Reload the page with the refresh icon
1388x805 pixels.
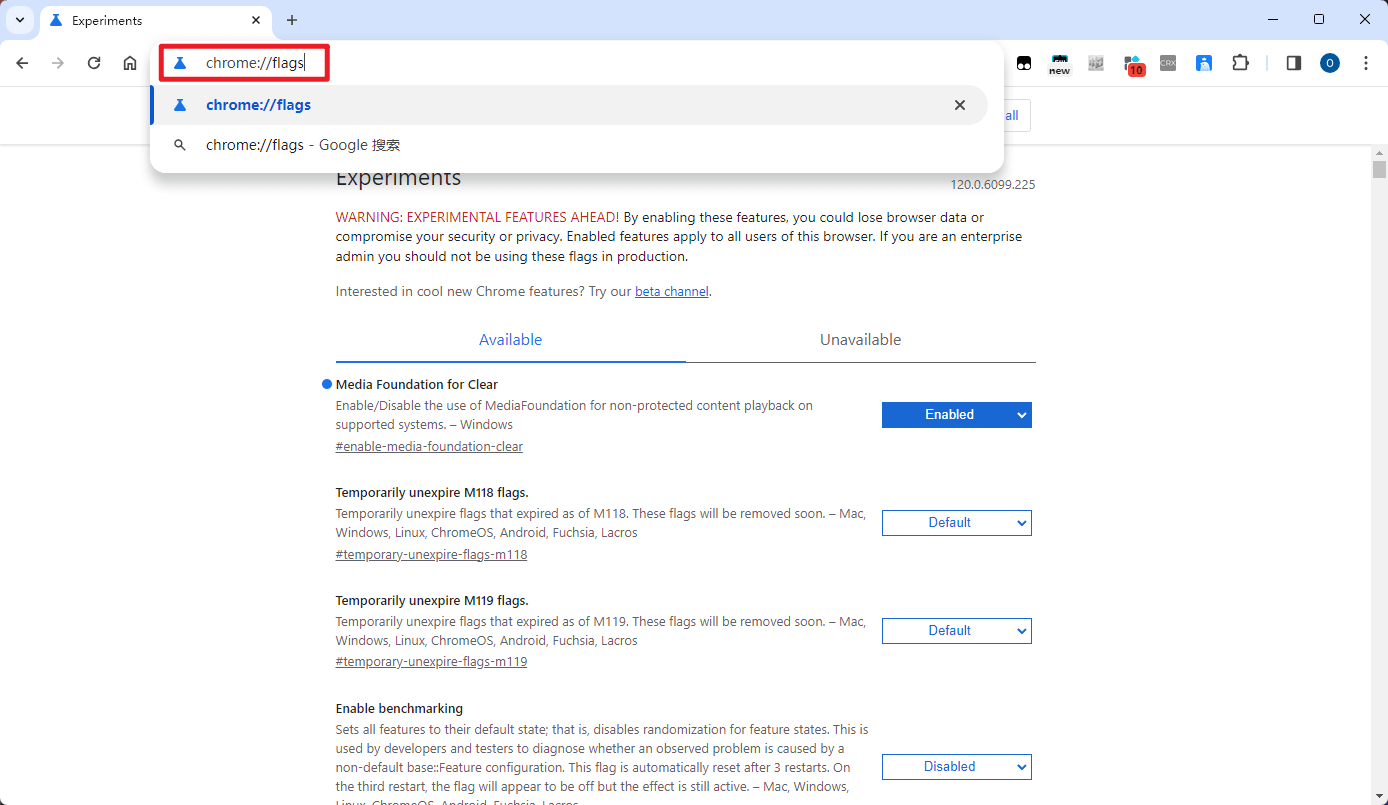(x=94, y=63)
